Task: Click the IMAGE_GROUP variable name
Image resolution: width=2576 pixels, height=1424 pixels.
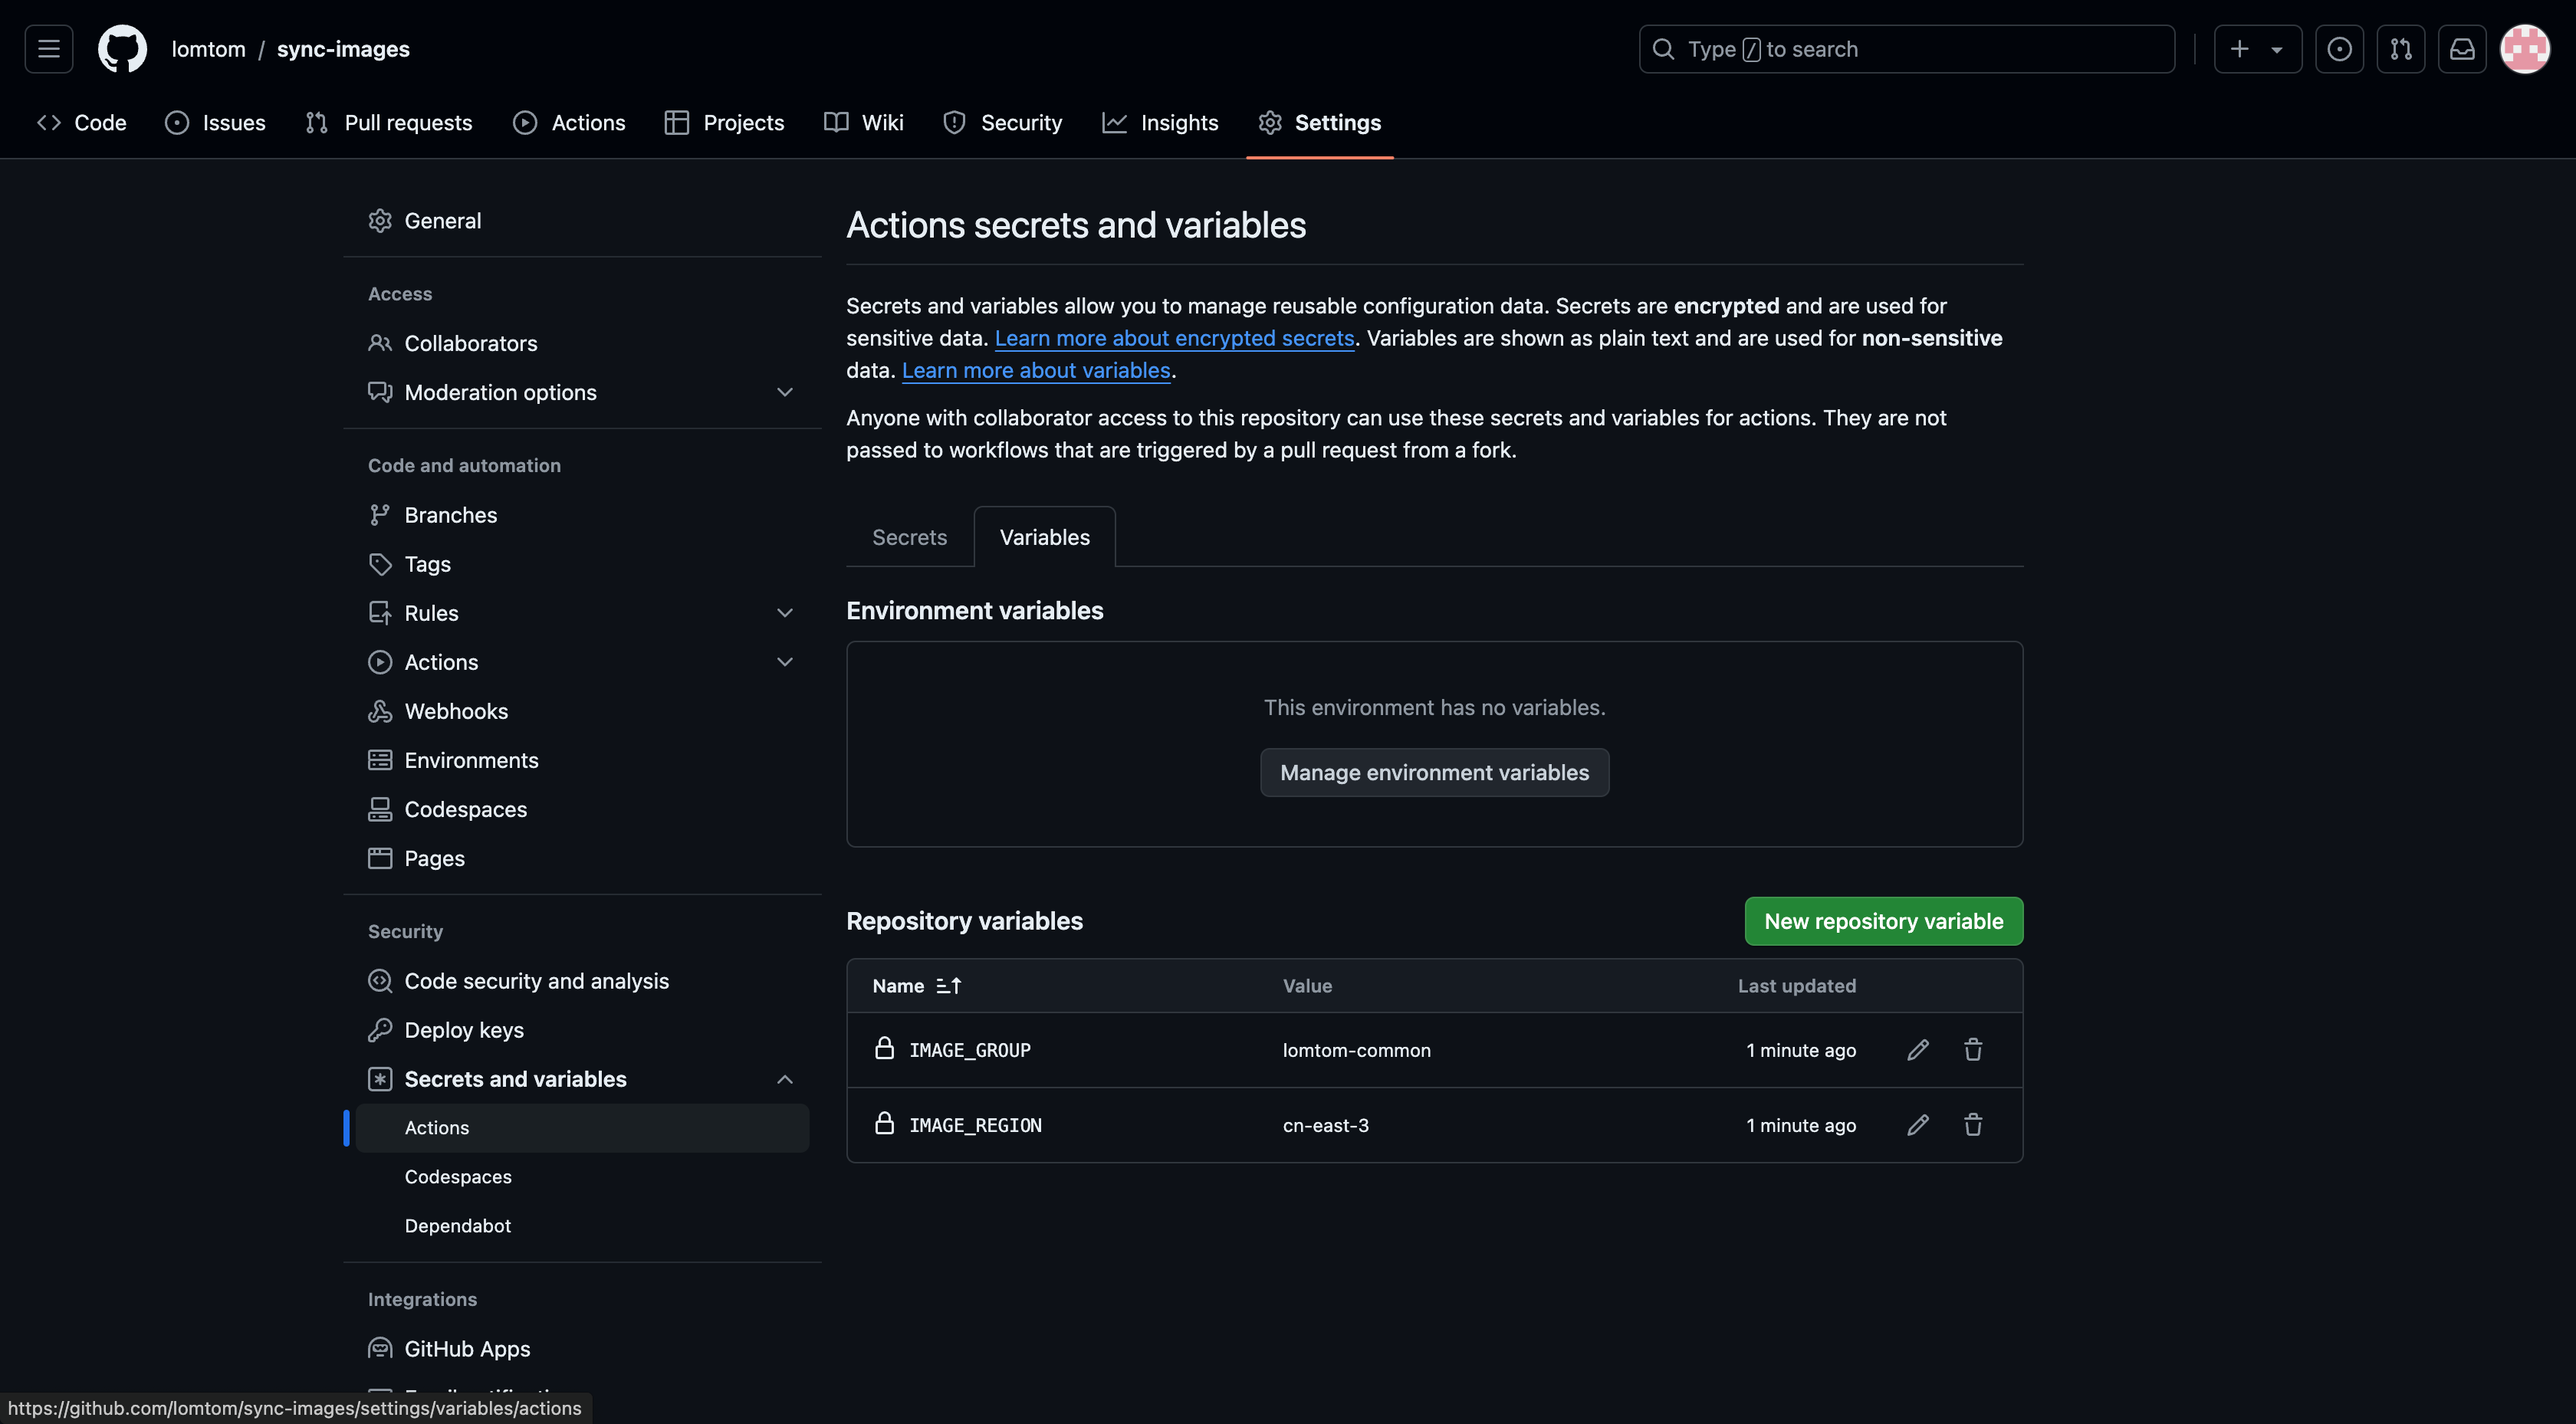Action: pos(969,1050)
